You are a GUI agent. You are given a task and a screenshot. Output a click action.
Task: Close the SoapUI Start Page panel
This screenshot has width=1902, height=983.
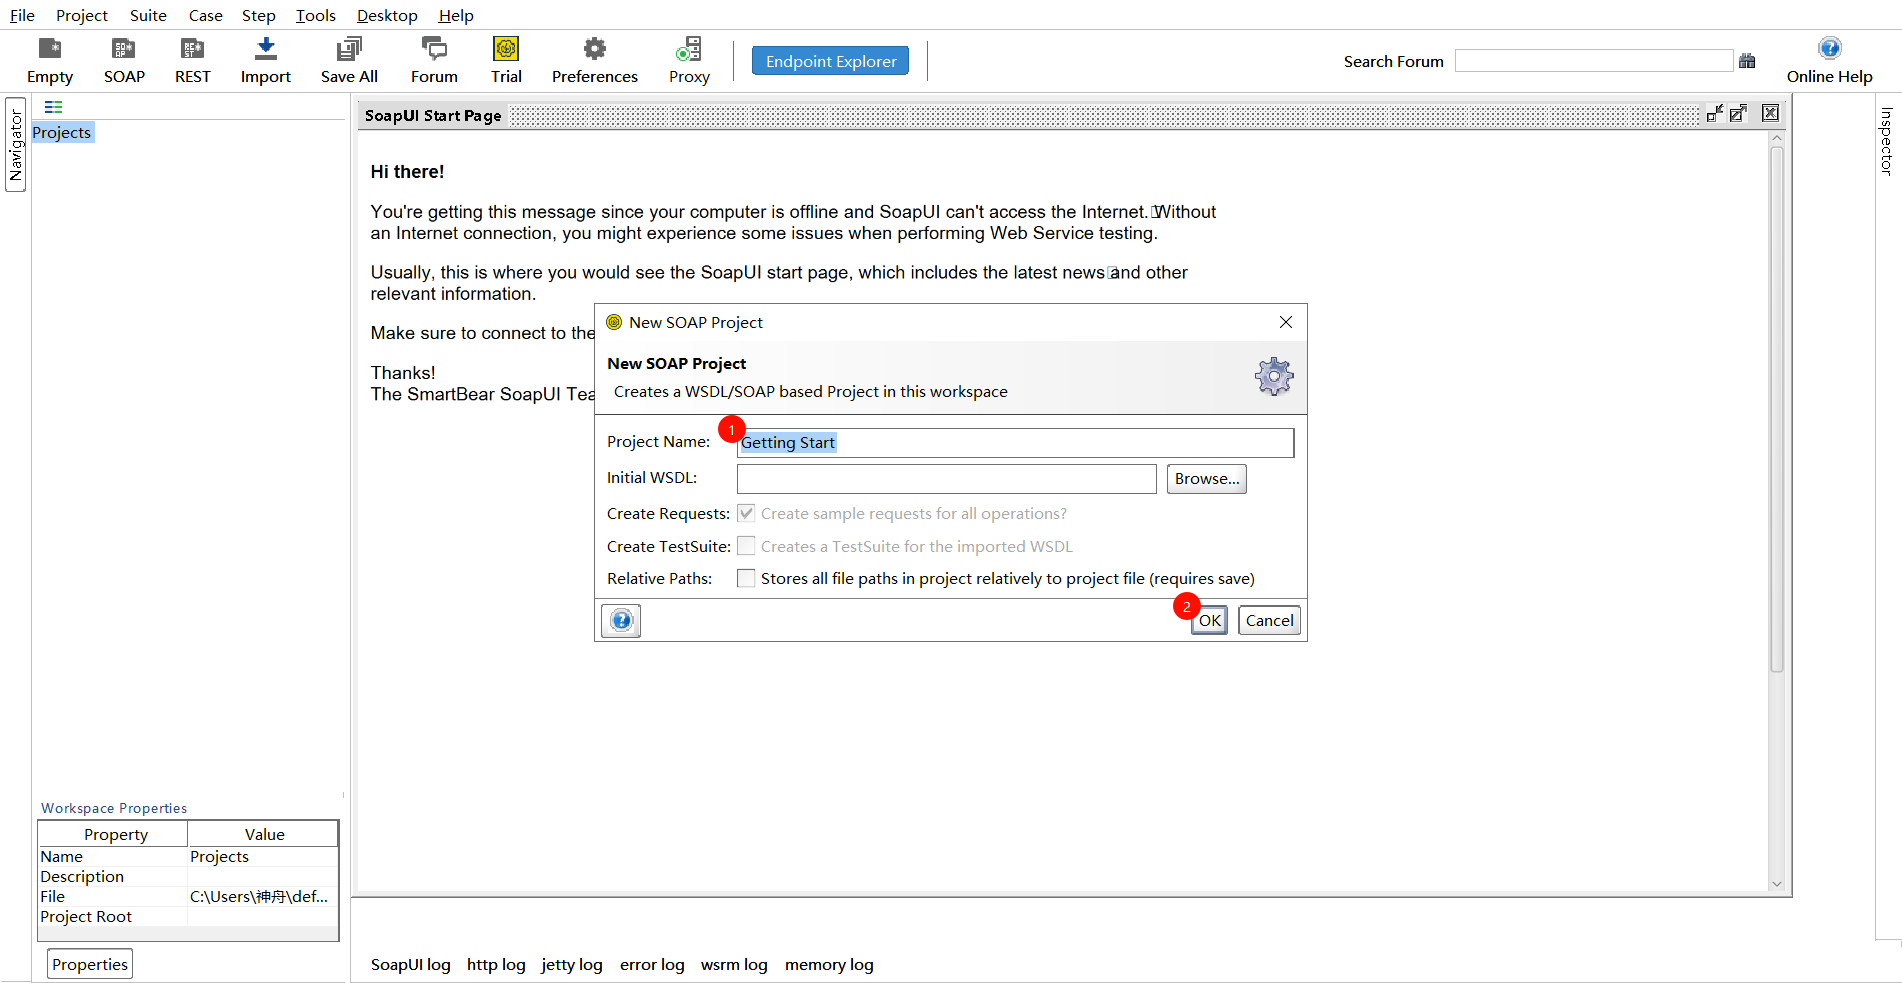point(1770,114)
